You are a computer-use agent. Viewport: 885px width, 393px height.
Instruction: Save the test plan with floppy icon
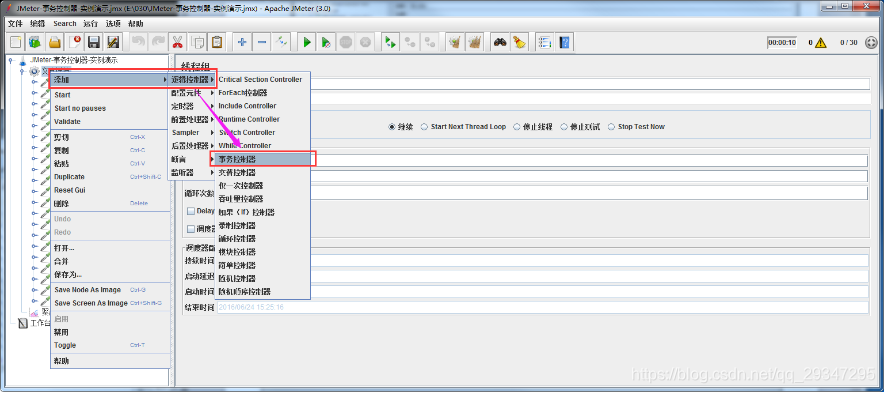pos(93,42)
